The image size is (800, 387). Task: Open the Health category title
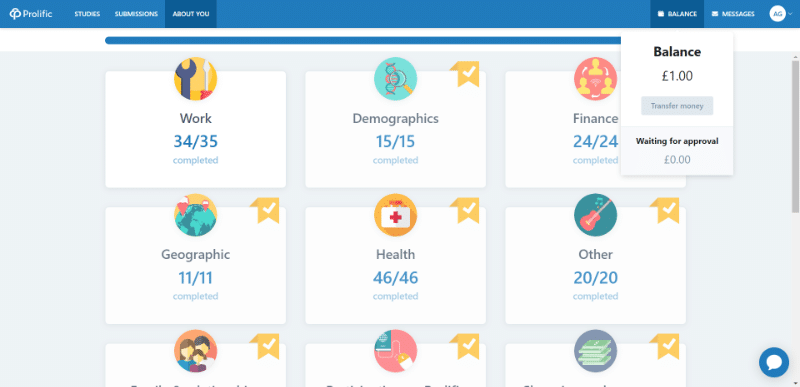(x=395, y=254)
